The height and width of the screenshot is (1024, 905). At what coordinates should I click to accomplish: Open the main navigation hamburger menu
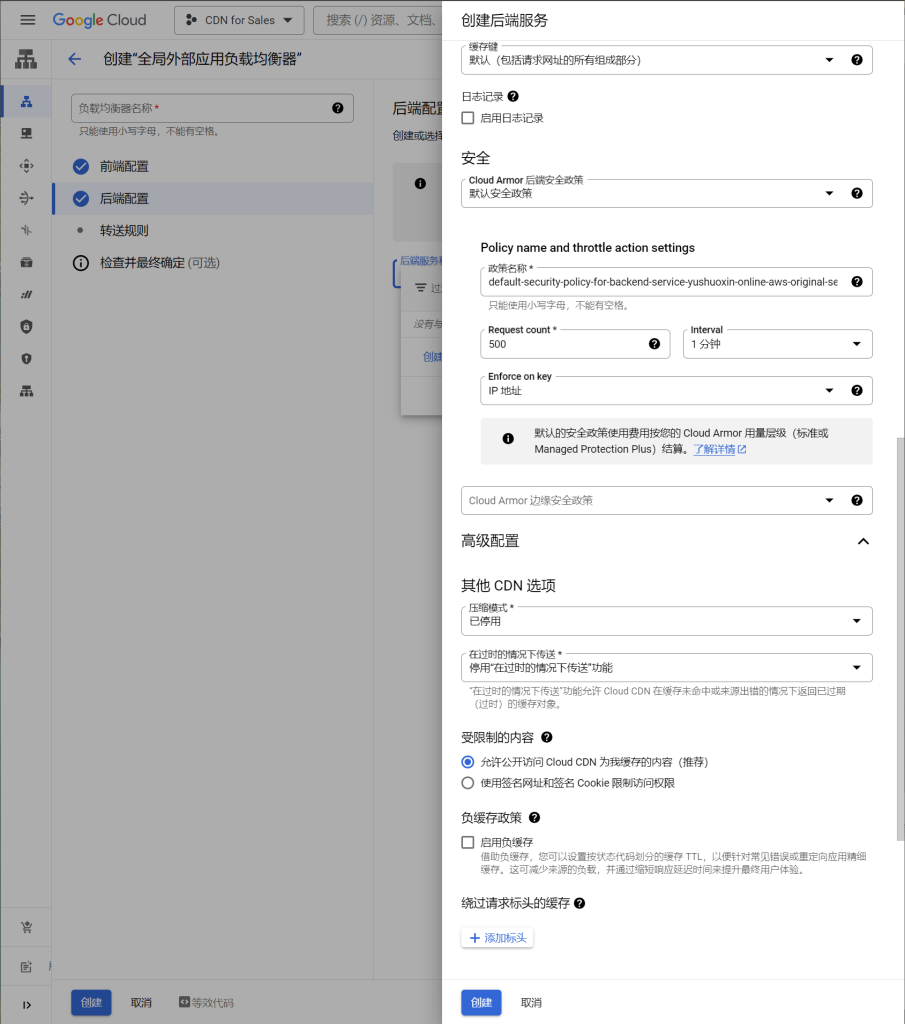27,20
